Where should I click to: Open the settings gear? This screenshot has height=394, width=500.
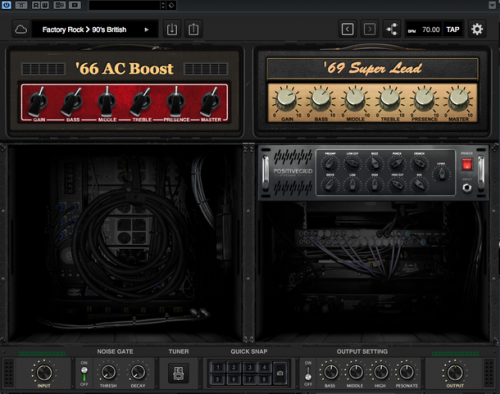tap(477, 29)
